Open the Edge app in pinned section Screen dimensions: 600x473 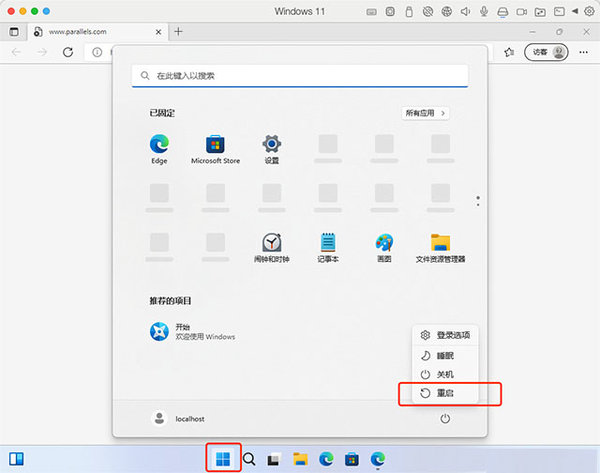click(x=159, y=149)
